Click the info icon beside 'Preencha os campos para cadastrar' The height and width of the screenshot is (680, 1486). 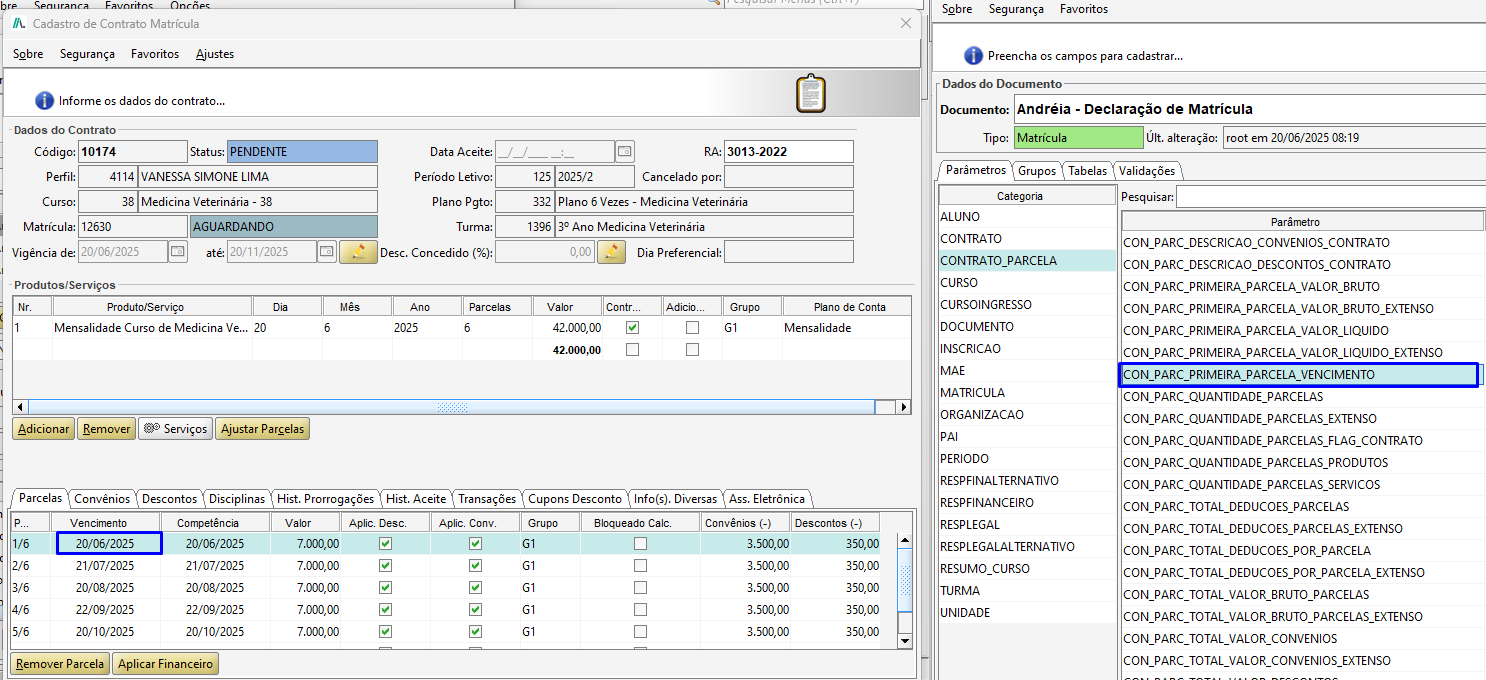point(973,56)
